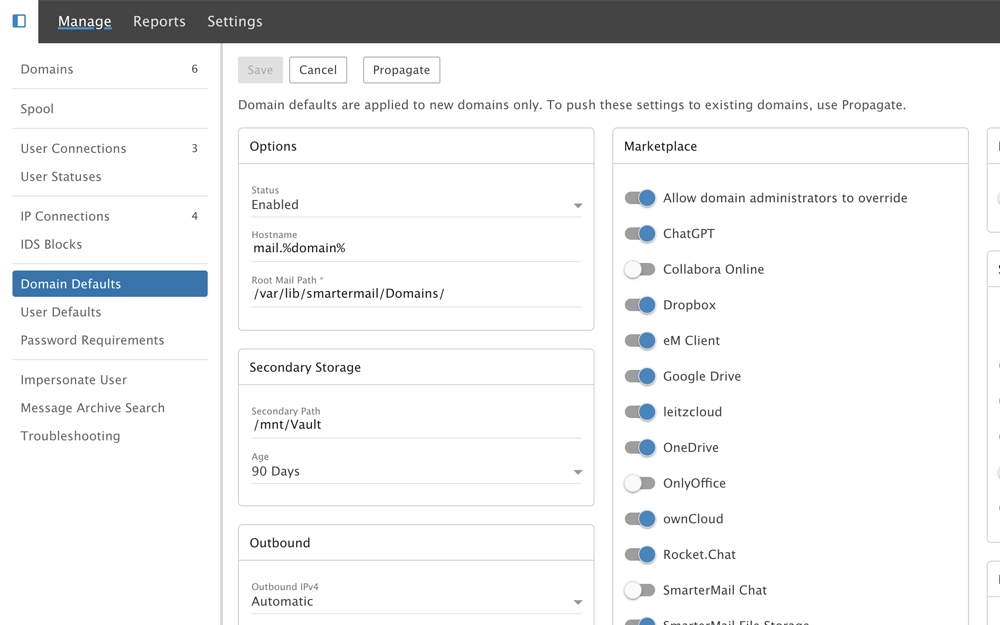1000x625 pixels.
Task: Toggle the Dropbox switch
Action: pos(640,305)
